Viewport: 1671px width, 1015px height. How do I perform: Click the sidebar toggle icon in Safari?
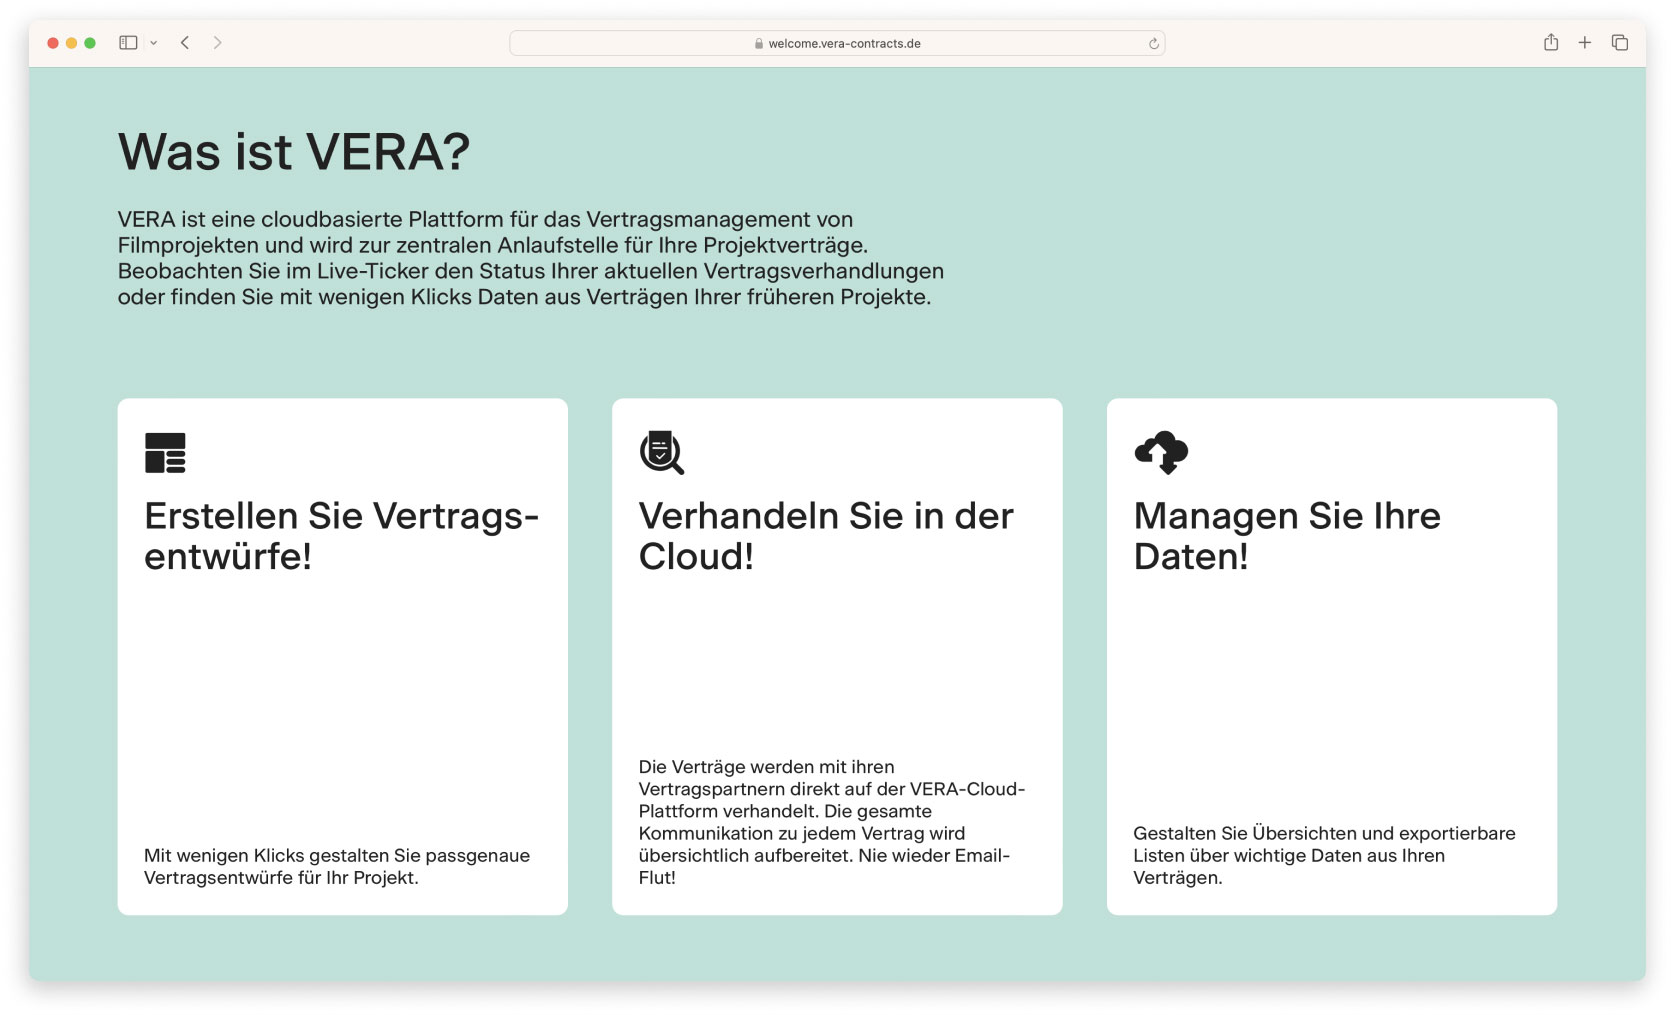tap(128, 43)
